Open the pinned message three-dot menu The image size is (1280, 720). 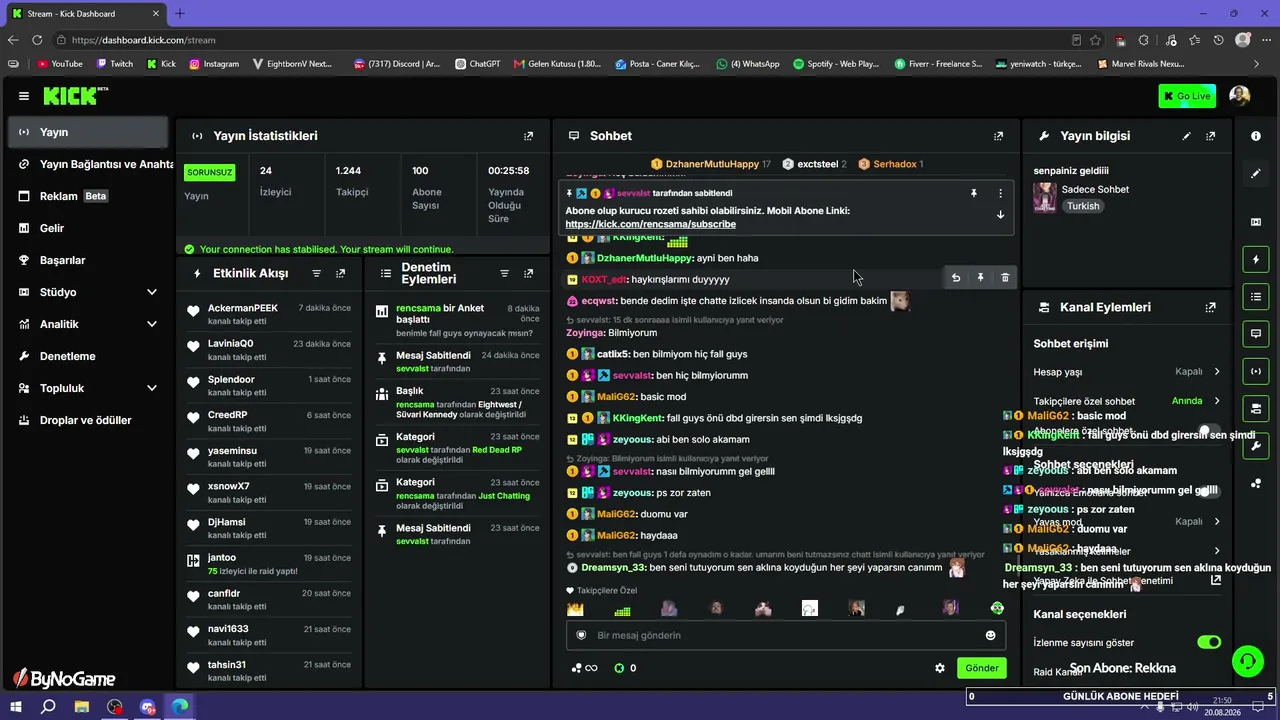1000,193
